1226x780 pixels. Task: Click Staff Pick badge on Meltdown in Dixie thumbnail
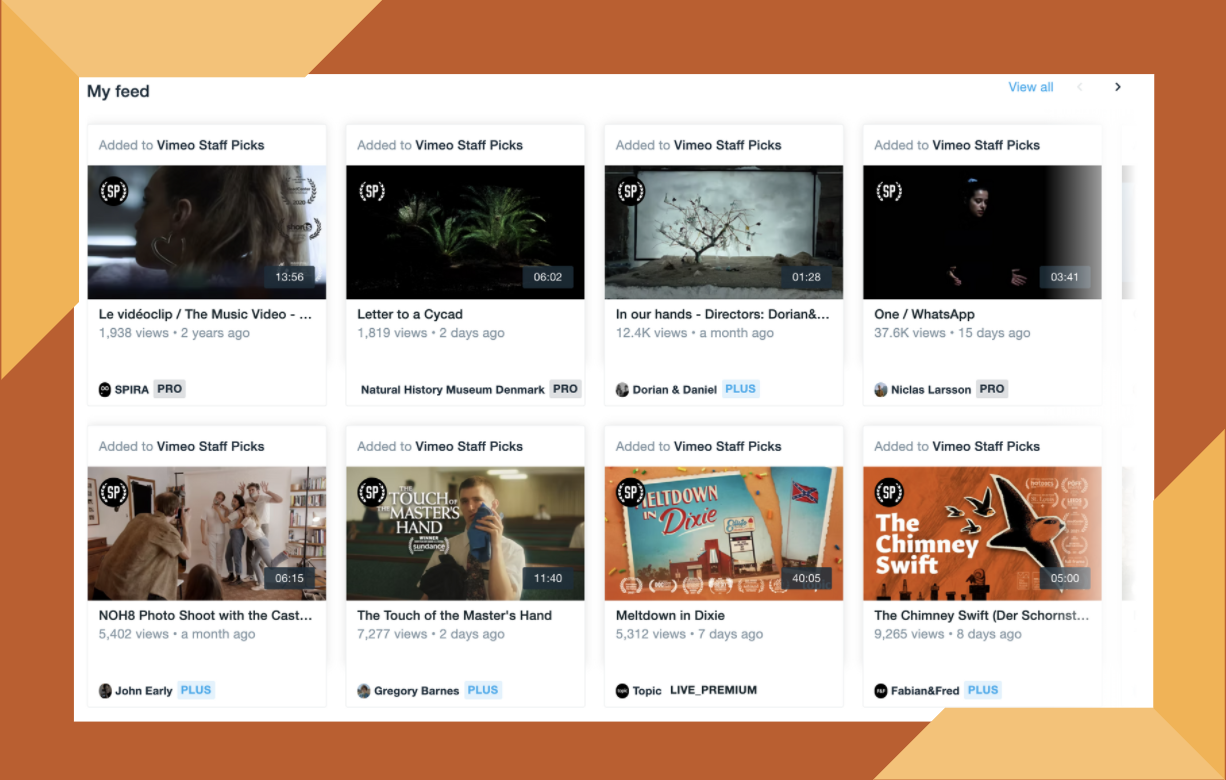[x=630, y=492]
